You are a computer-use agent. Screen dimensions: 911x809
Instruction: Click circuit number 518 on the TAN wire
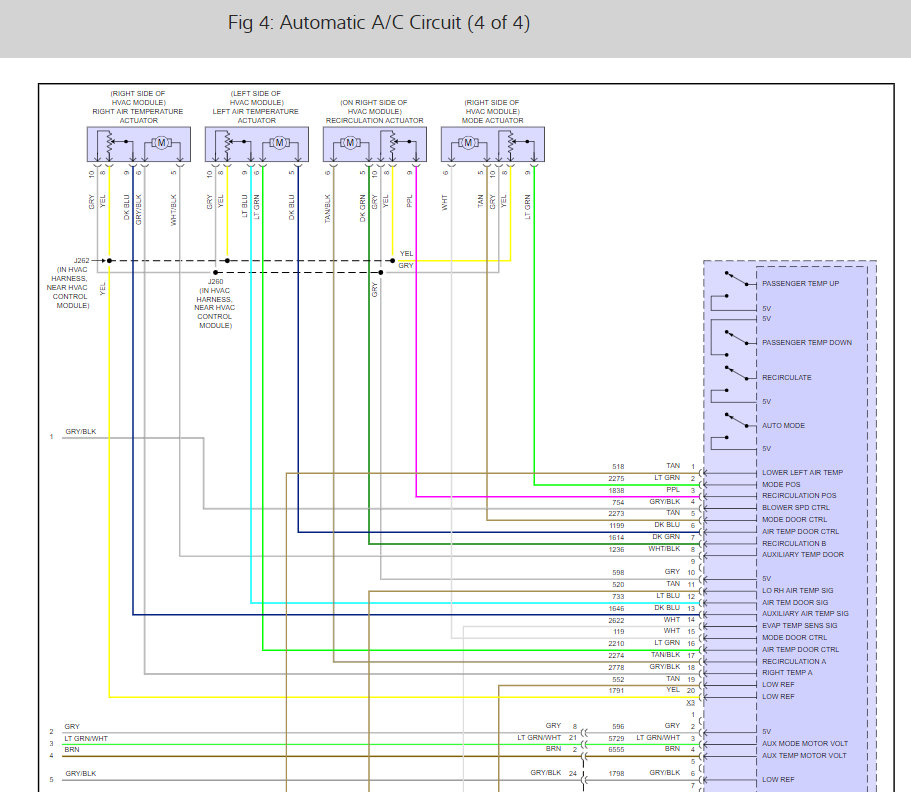pos(618,467)
